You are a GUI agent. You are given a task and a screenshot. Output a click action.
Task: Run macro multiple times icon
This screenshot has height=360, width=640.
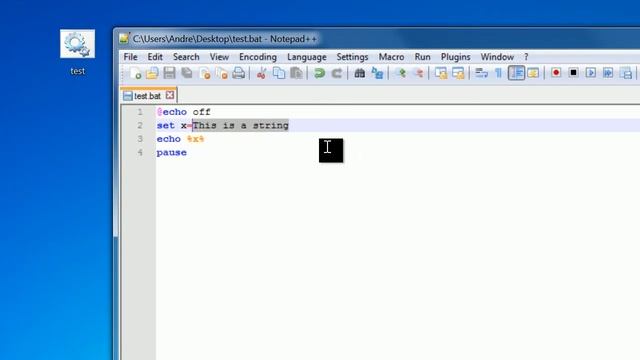[x=608, y=73]
